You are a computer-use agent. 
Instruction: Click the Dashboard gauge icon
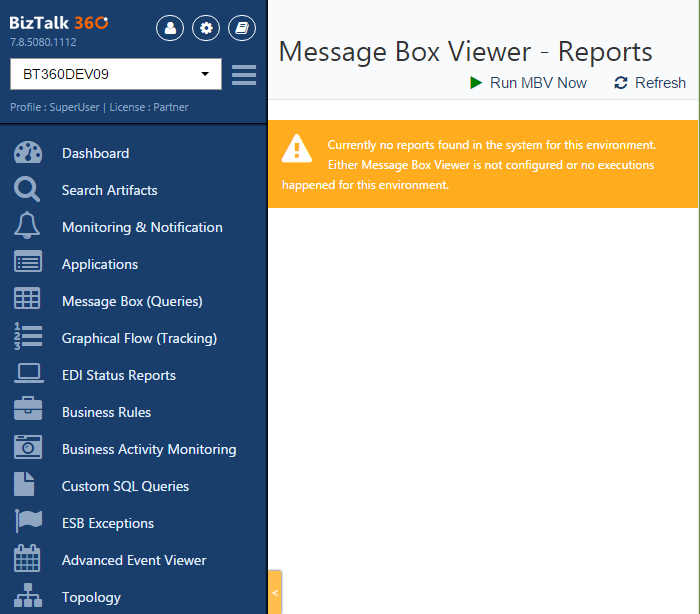pyautogui.click(x=28, y=153)
